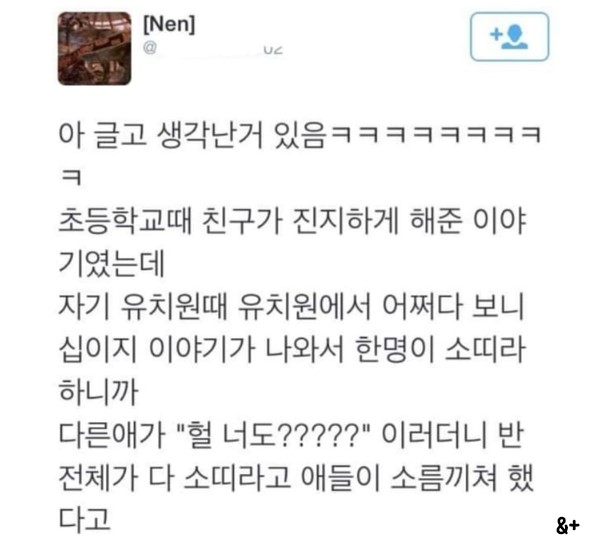Click the lone ㅋ on the second line
The image size is (600, 553).
pos(71,177)
